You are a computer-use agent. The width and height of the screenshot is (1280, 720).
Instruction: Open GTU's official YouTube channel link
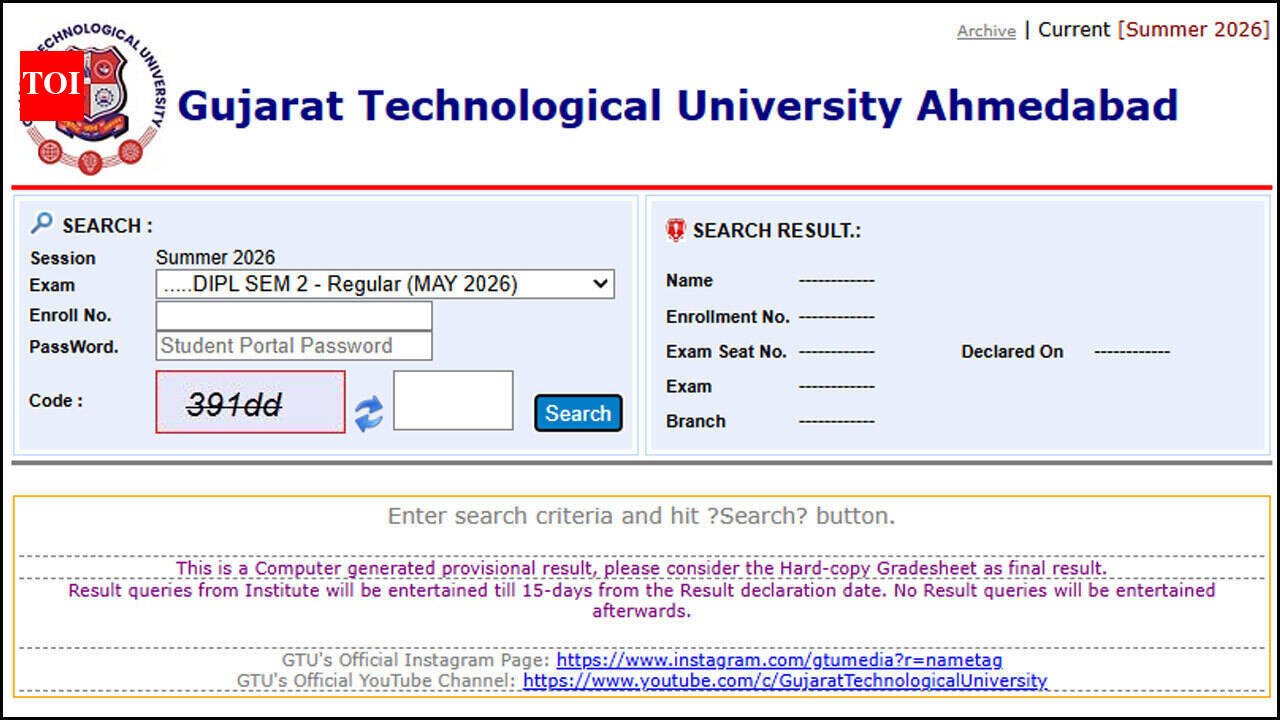(x=785, y=681)
